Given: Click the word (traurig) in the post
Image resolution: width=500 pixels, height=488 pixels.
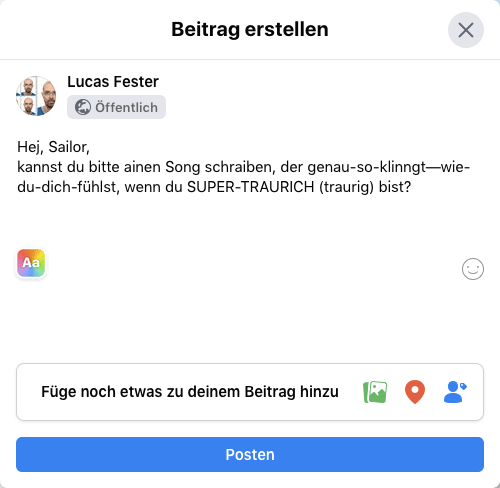Looking at the screenshot, I should (x=347, y=187).
